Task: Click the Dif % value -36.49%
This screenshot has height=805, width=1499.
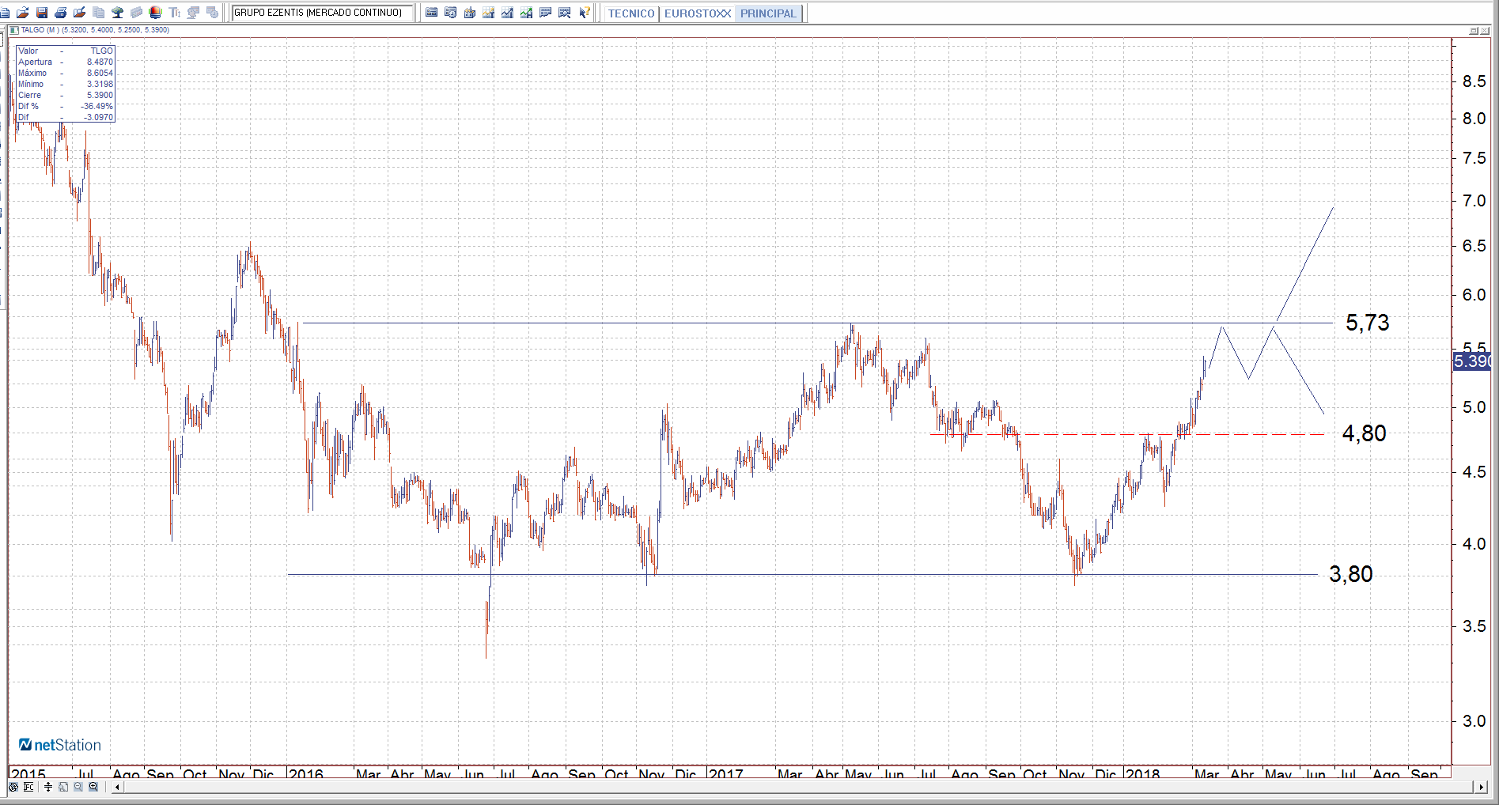Action: [97, 106]
